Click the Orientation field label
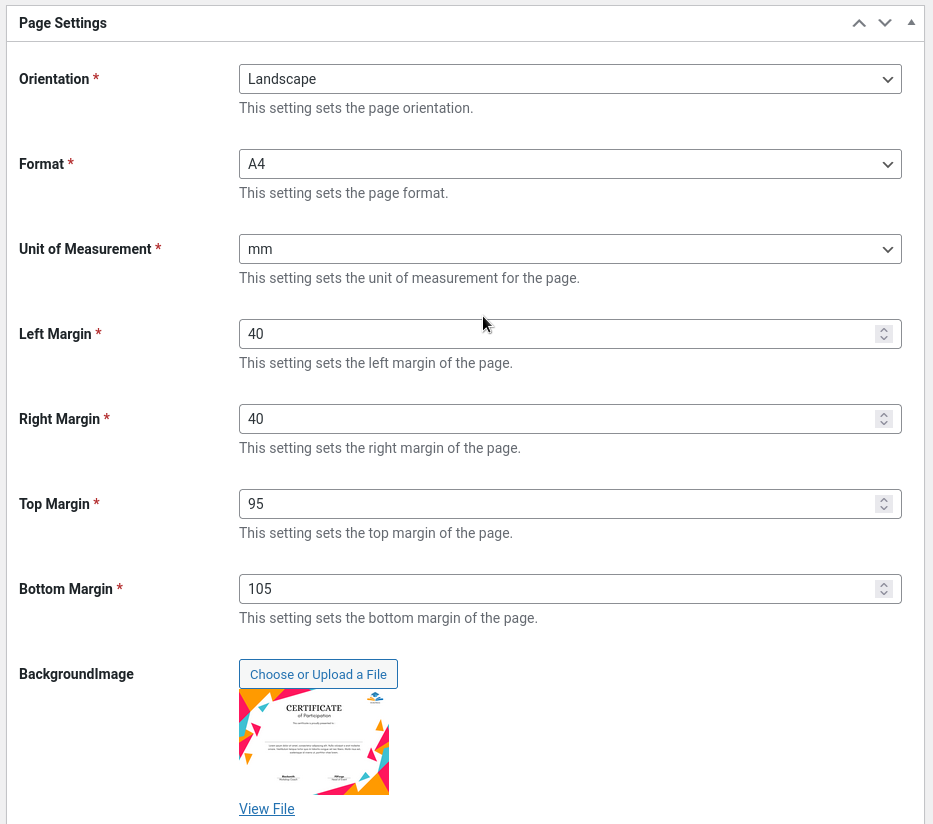Viewport: 933px width, 824px height. point(54,79)
